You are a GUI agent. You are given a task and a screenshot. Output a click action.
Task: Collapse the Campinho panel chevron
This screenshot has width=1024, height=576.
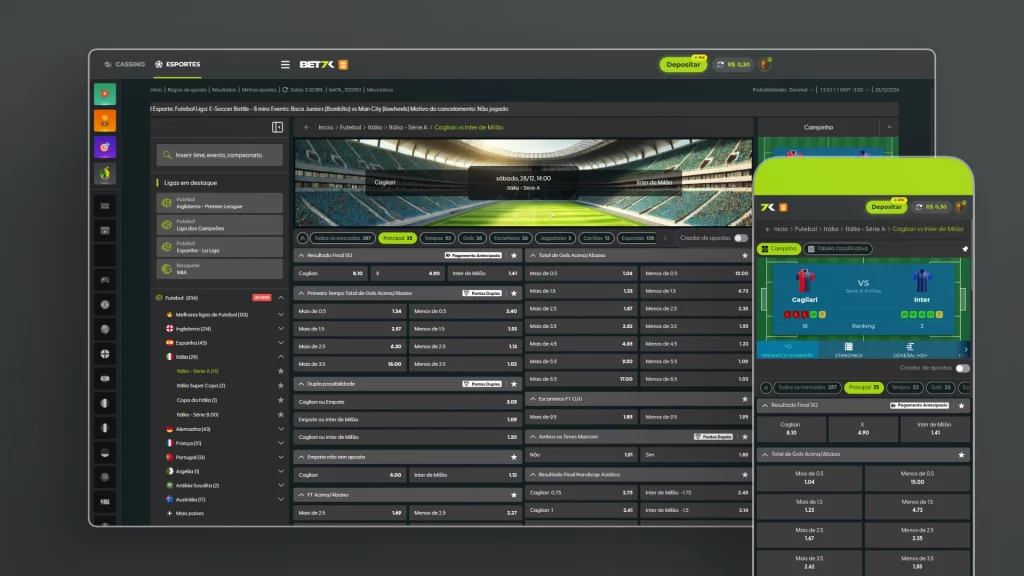click(x=888, y=127)
